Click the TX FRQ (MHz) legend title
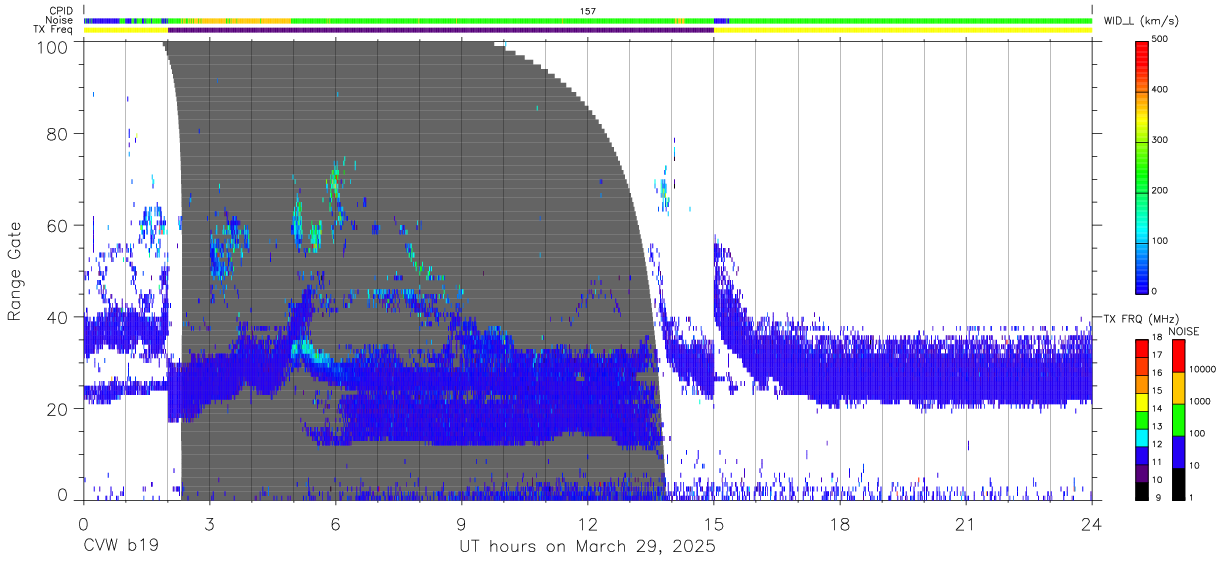Viewport: 1228px width, 567px height. [x=1141, y=318]
